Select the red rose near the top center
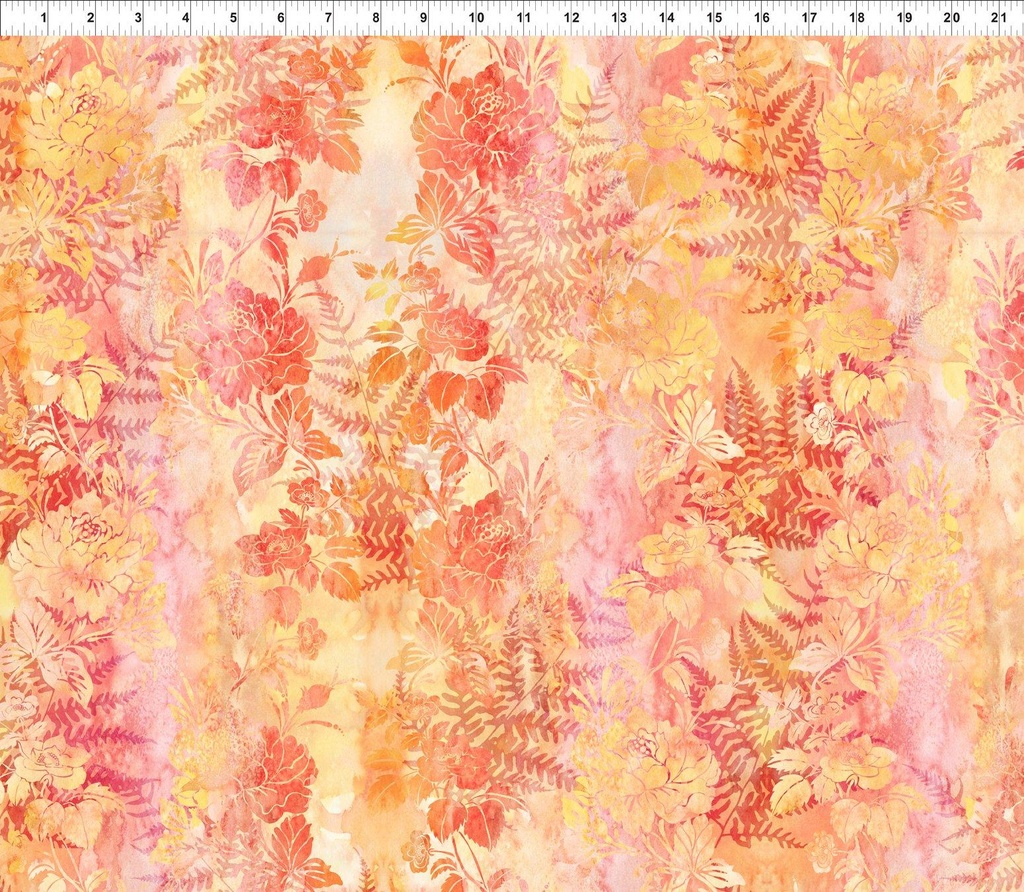Viewport: 1024px width, 892px height. 480,120
